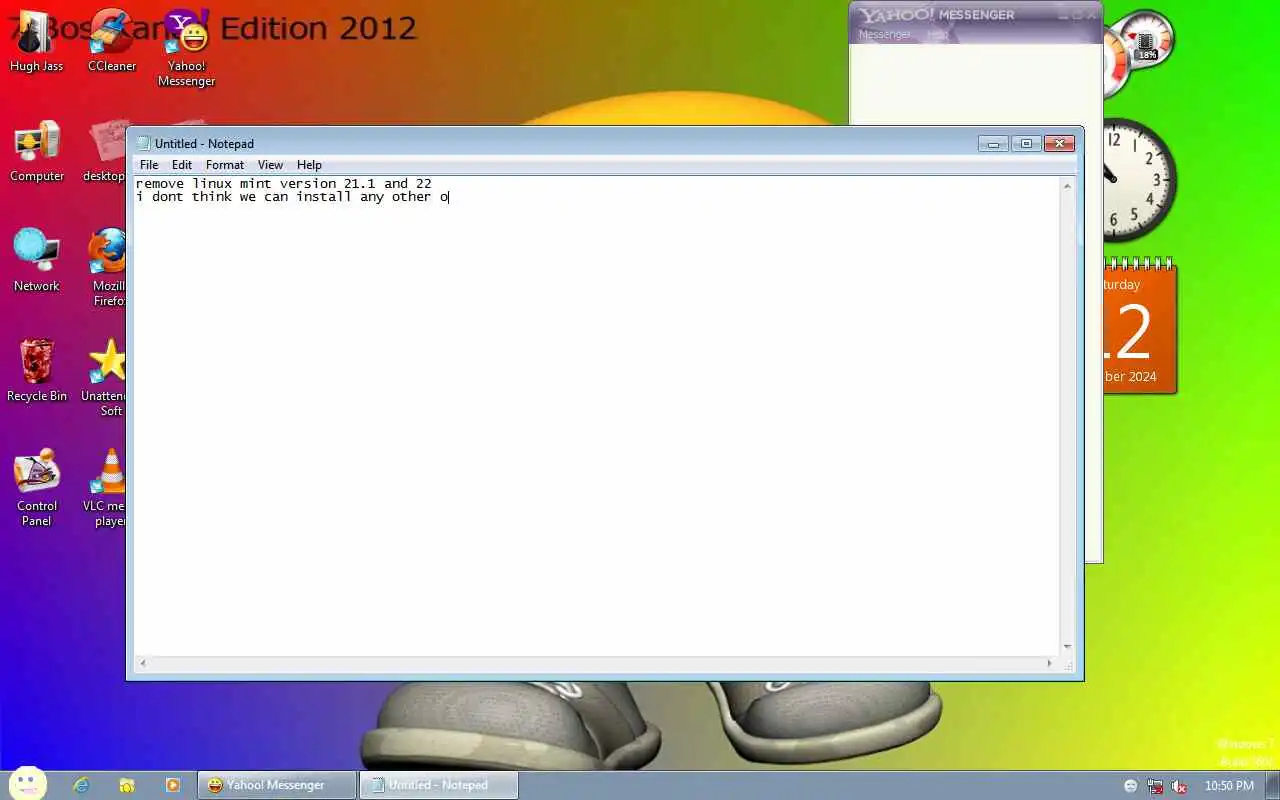The width and height of the screenshot is (1280, 800).
Task: Switch to Yahoo! Messenger taskbar button
Action: point(277,785)
